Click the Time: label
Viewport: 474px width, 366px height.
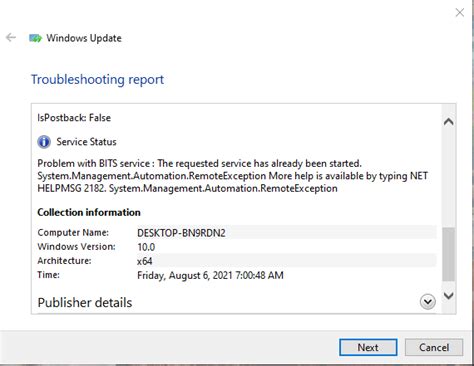point(49,275)
